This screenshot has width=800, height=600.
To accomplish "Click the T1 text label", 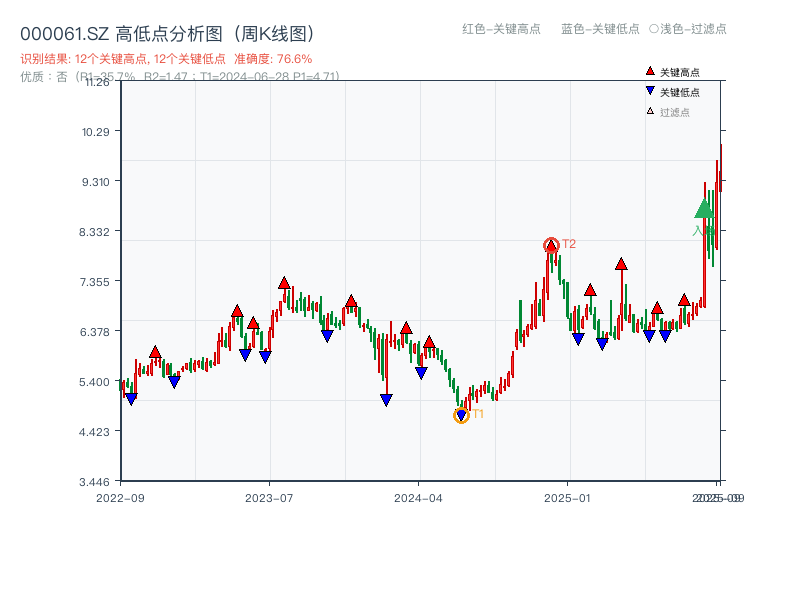I will click(x=478, y=414).
